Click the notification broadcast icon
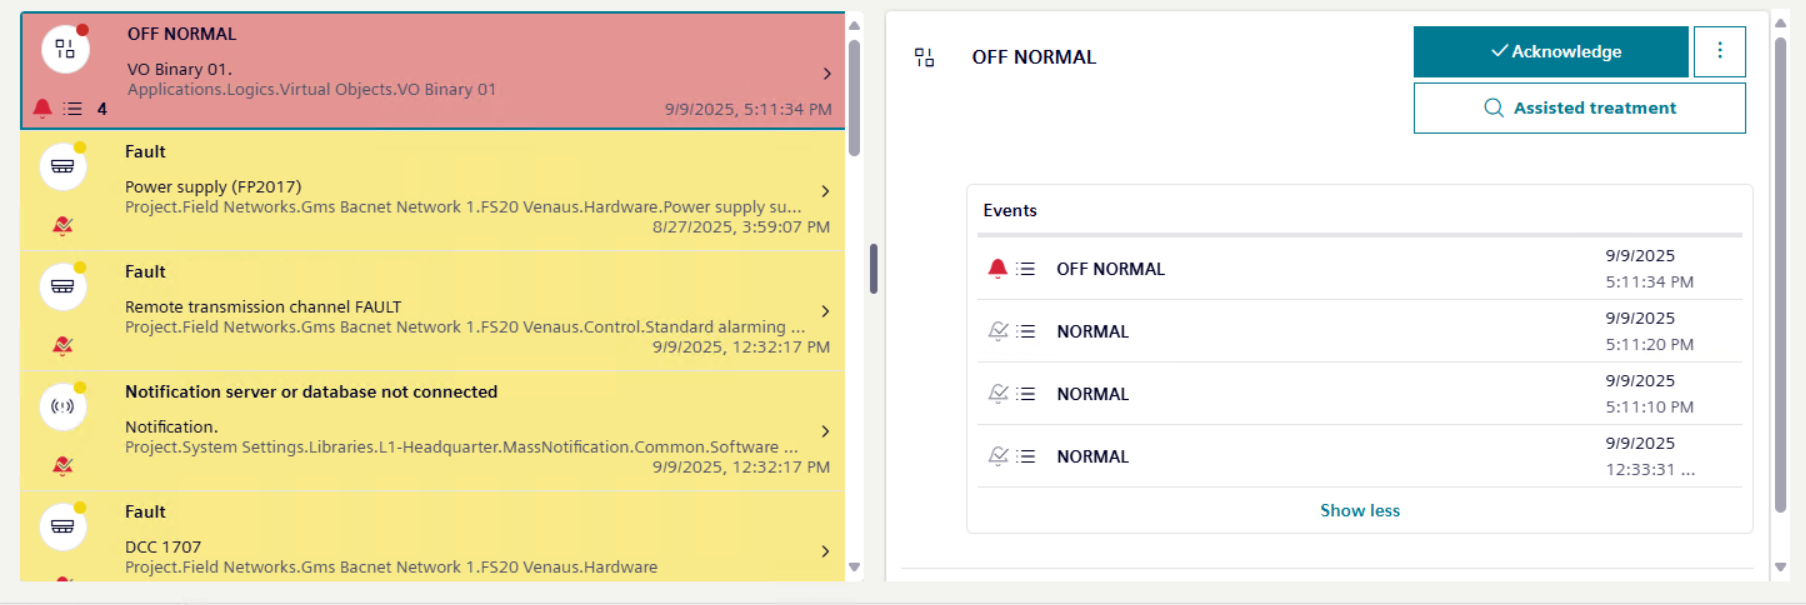 pos(63,407)
